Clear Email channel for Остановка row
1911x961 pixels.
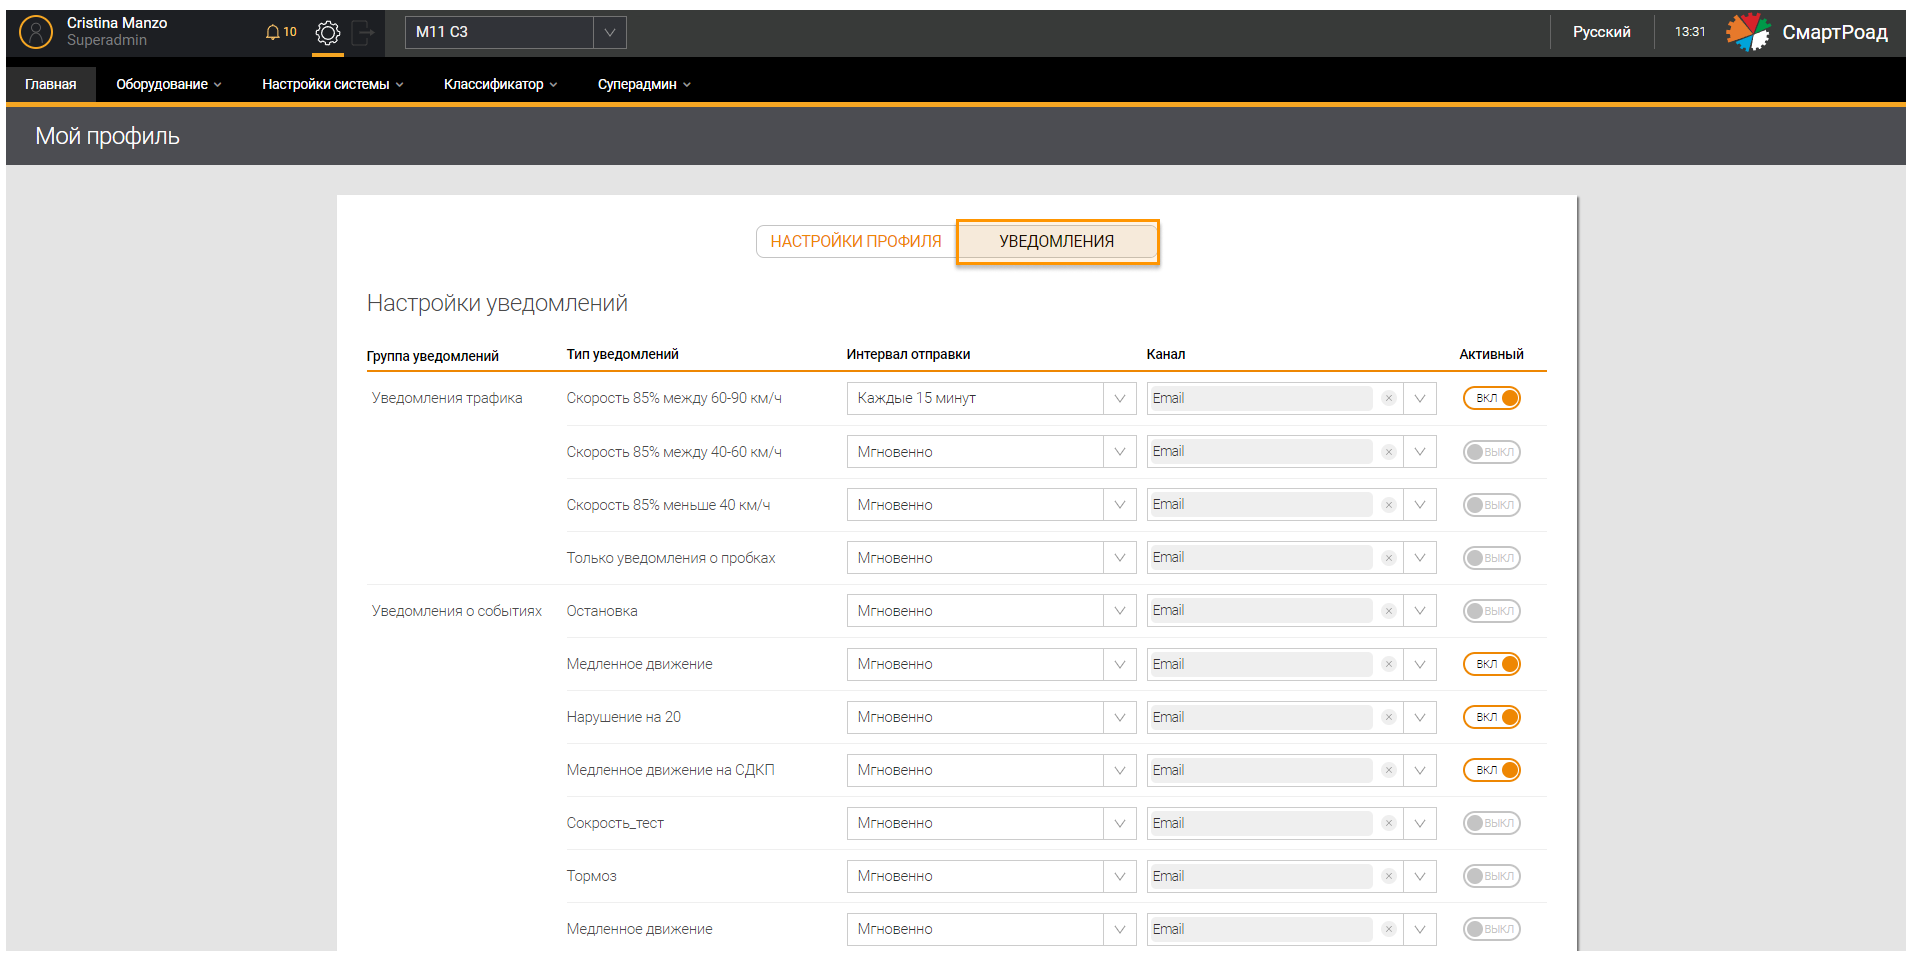pyautogui.click(x=1388, y=611)
